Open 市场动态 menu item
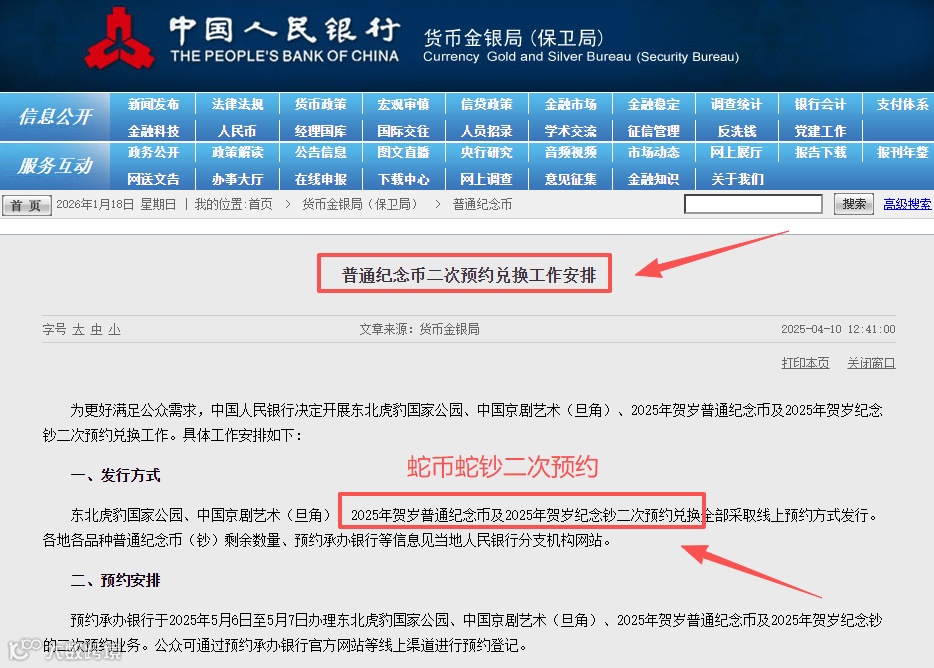This screenshot has height=668, width=934. (x=653, y=153)
